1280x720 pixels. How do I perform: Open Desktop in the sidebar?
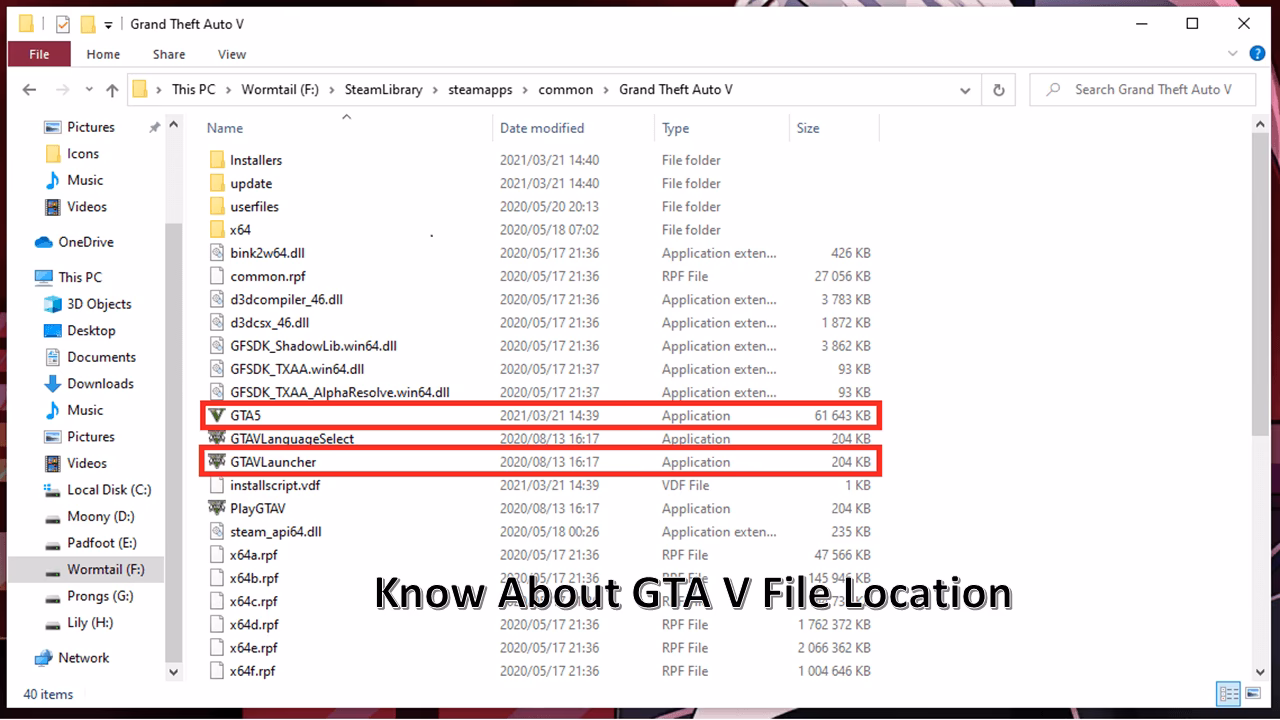click(80, 331)
